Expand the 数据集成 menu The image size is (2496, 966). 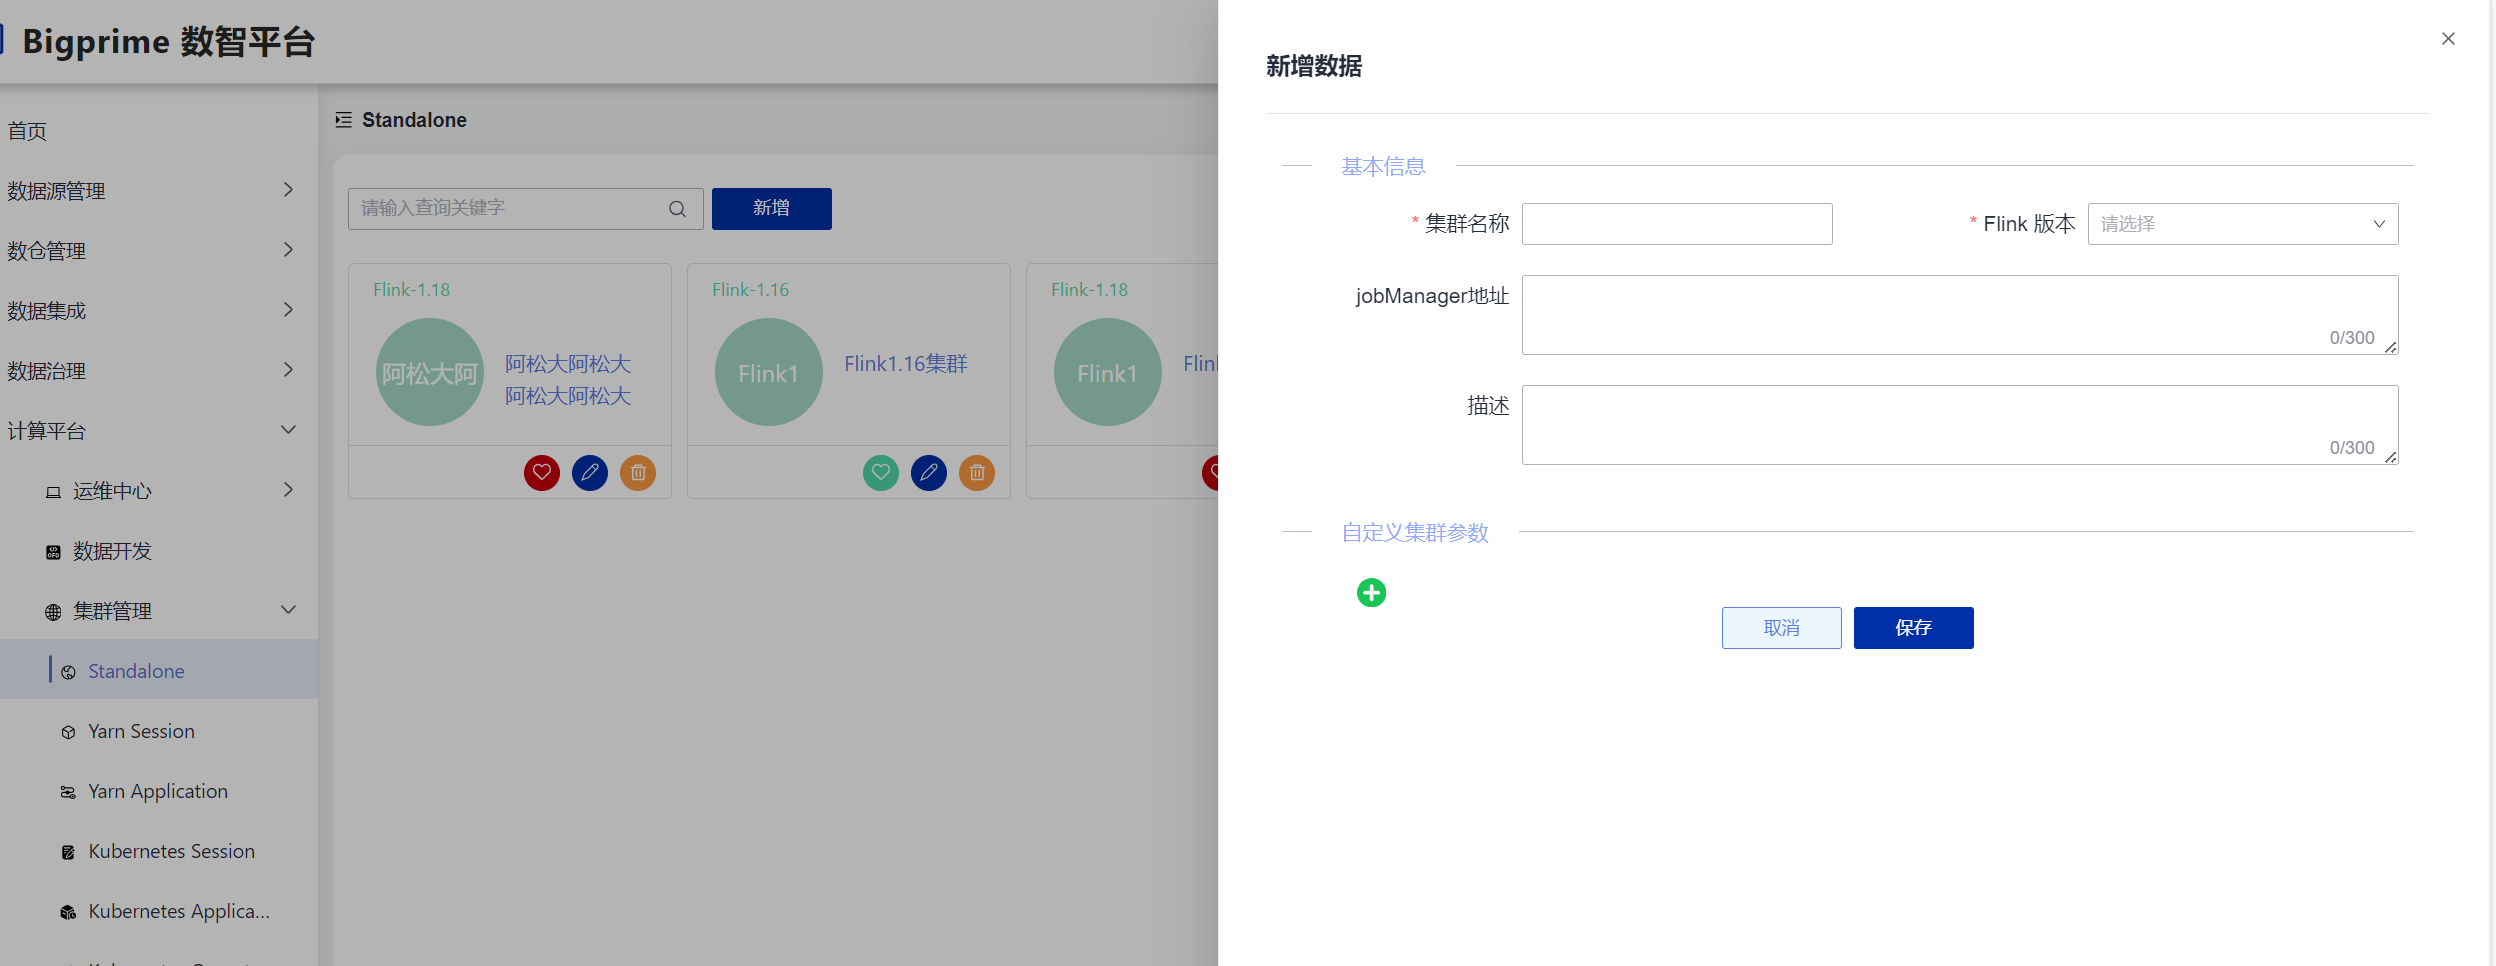pyautogui.click(x=288, y=310)
